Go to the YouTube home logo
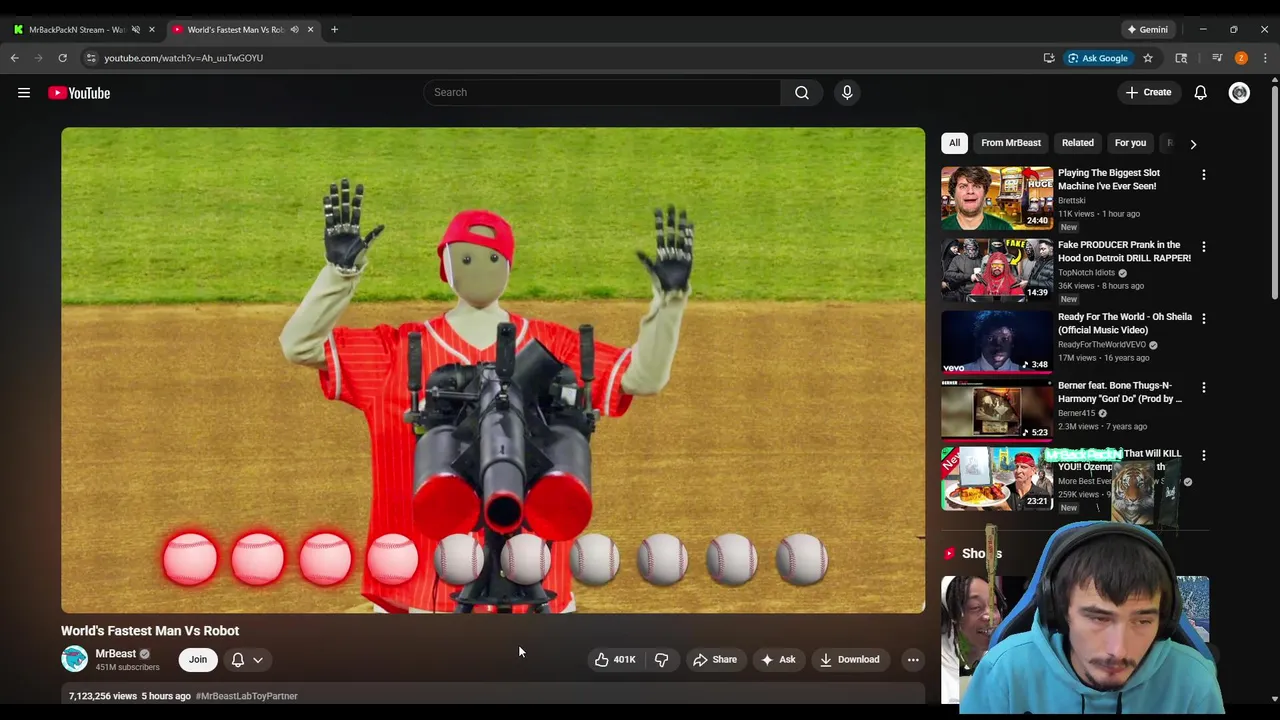The height and width of the screenshot is (720, 1280). 79,93
